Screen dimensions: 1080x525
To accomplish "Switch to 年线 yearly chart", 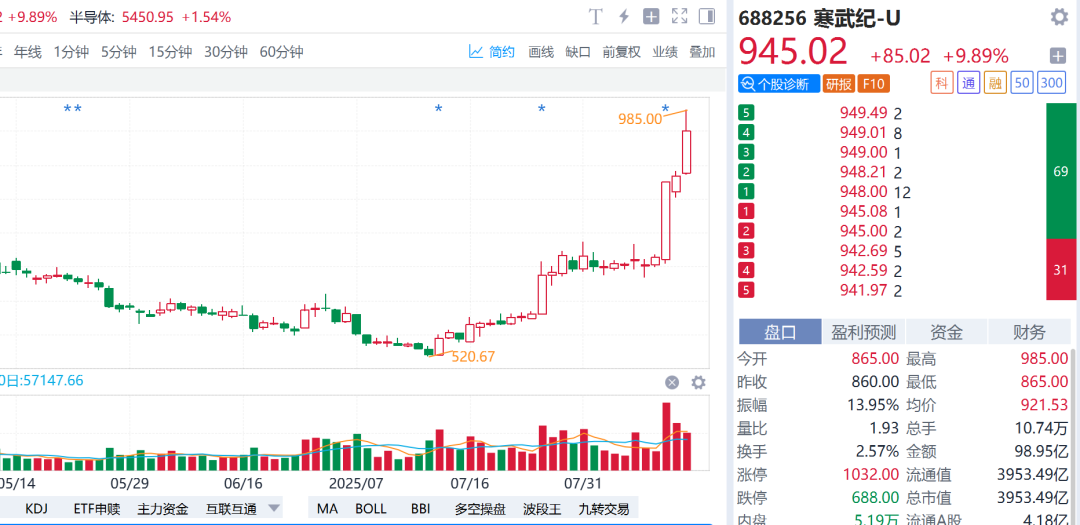I will click(x=28, y=52).
